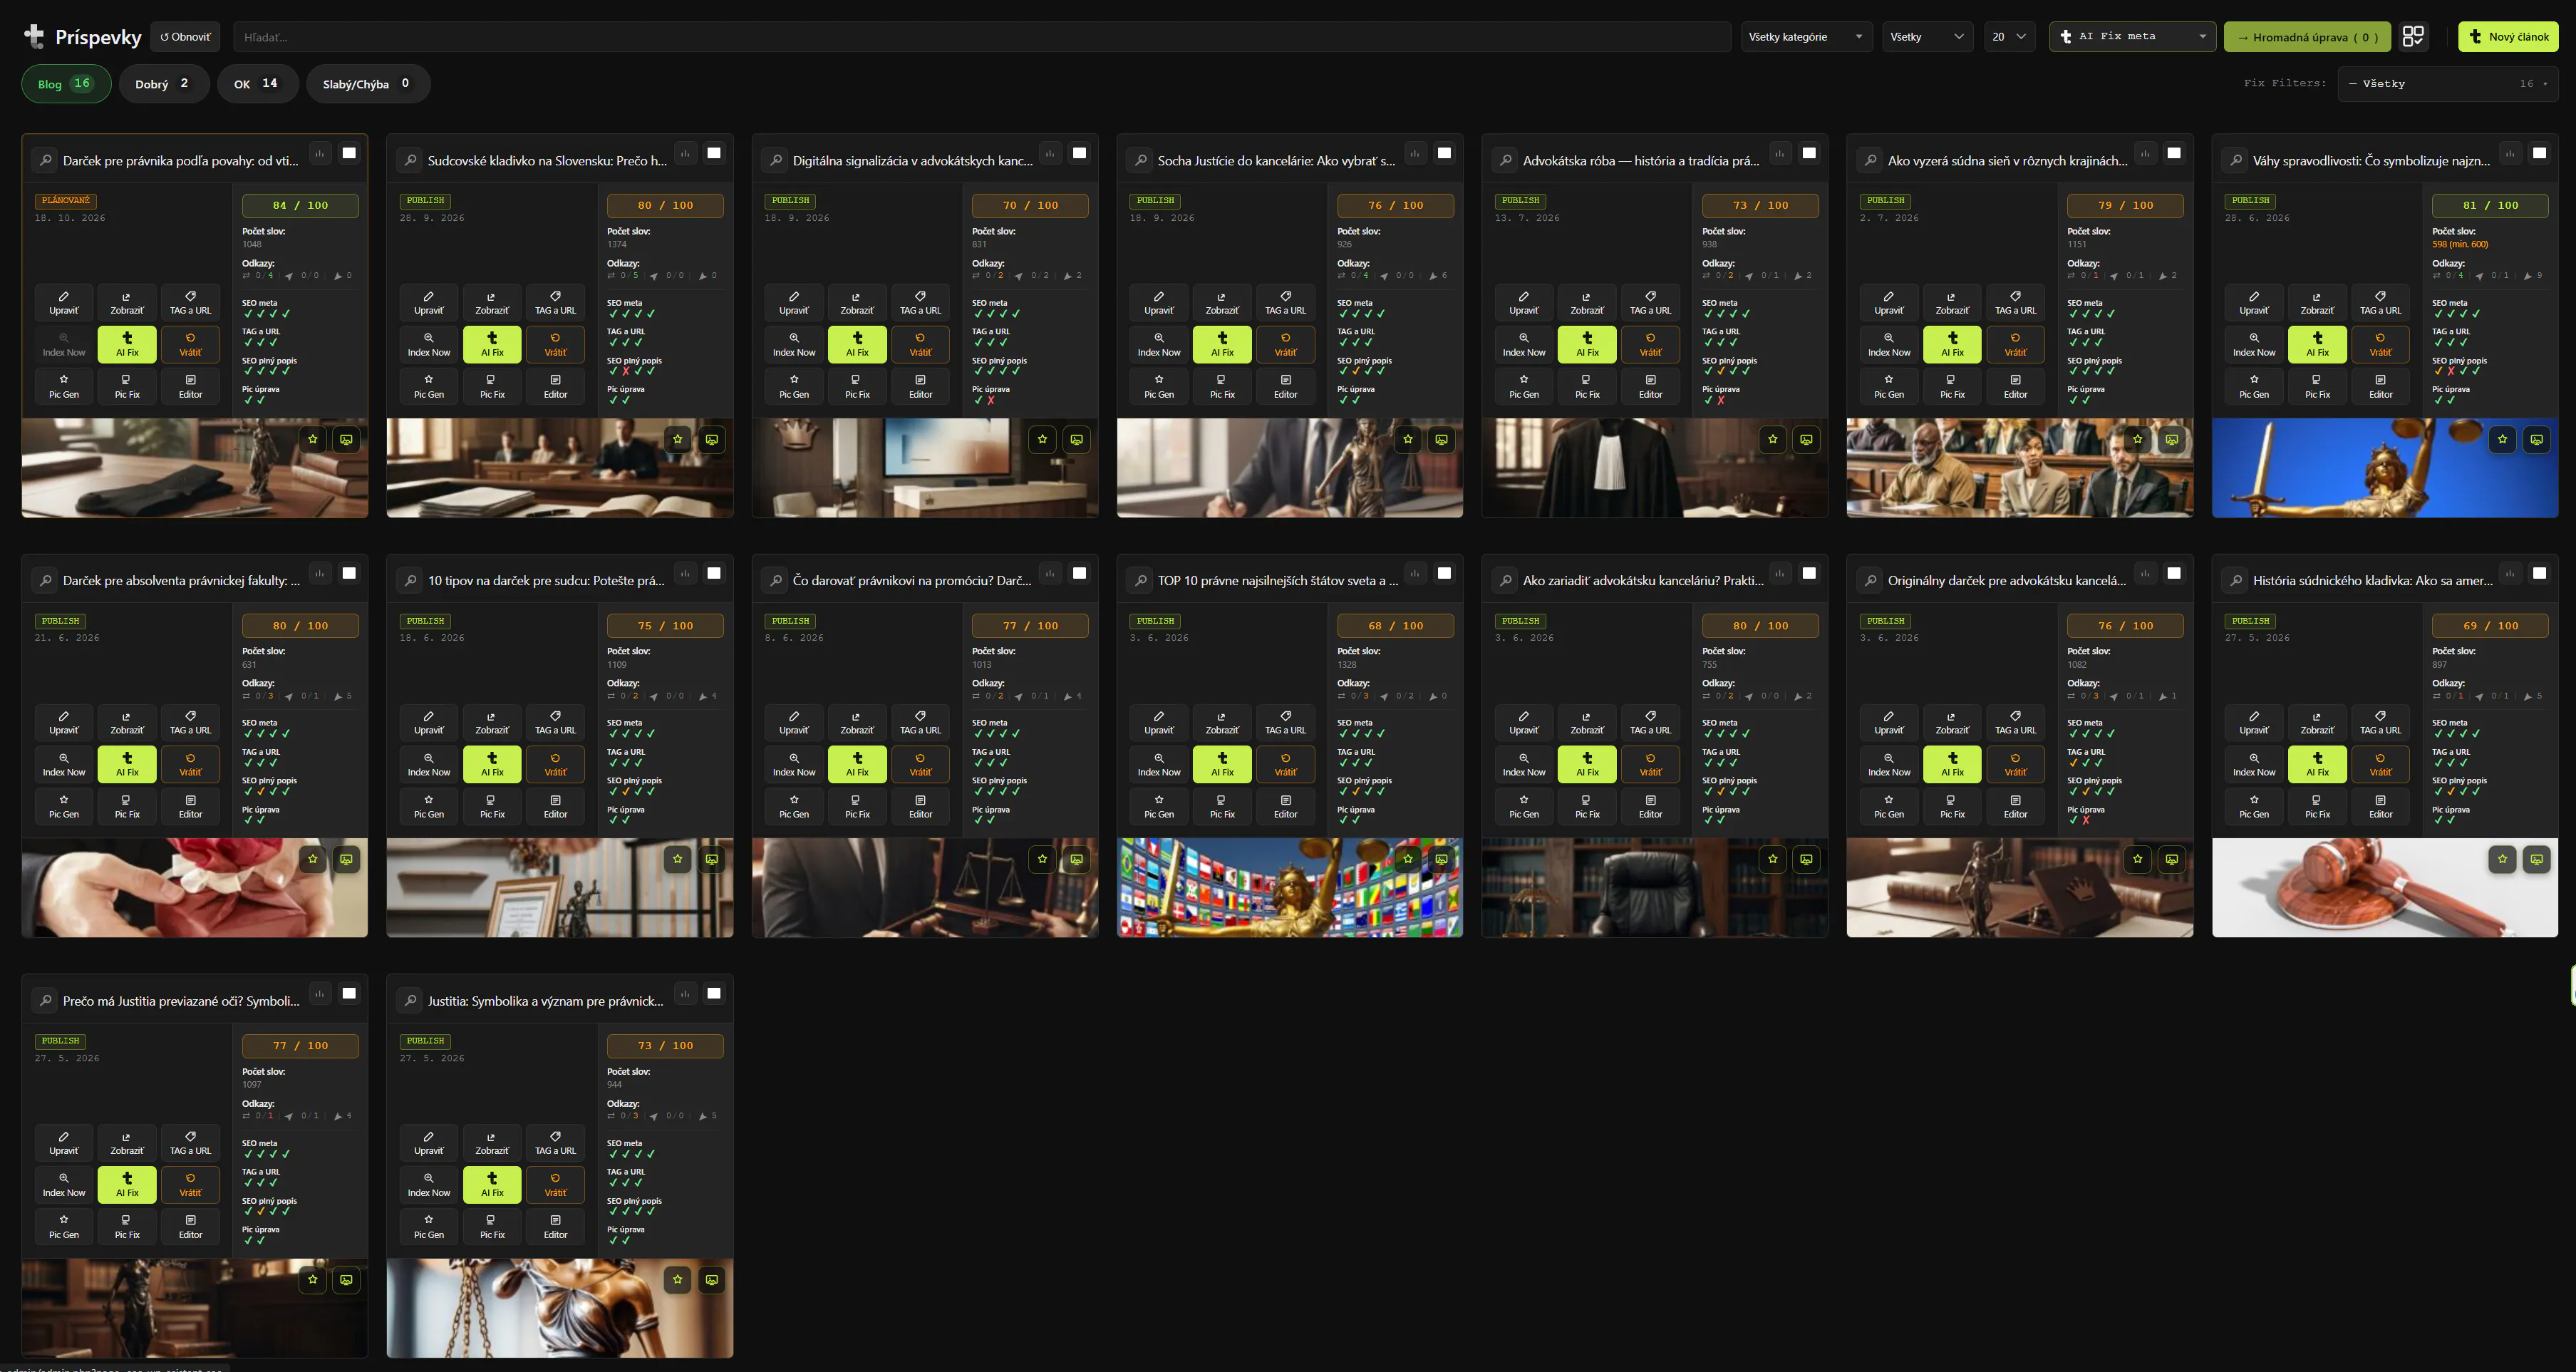Click the 'Nový článok' button
The height and width of the screenshot is (1372, 2576).
(x=2508, y=37)
